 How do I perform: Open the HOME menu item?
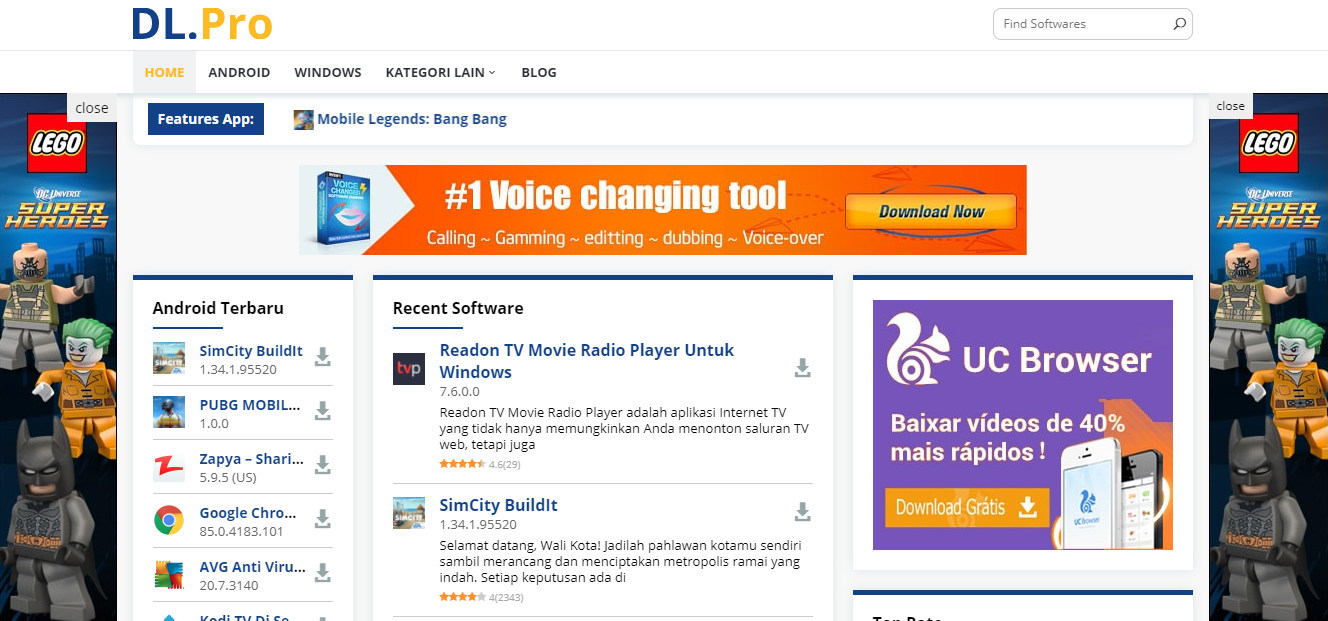[x=165, y=72]
